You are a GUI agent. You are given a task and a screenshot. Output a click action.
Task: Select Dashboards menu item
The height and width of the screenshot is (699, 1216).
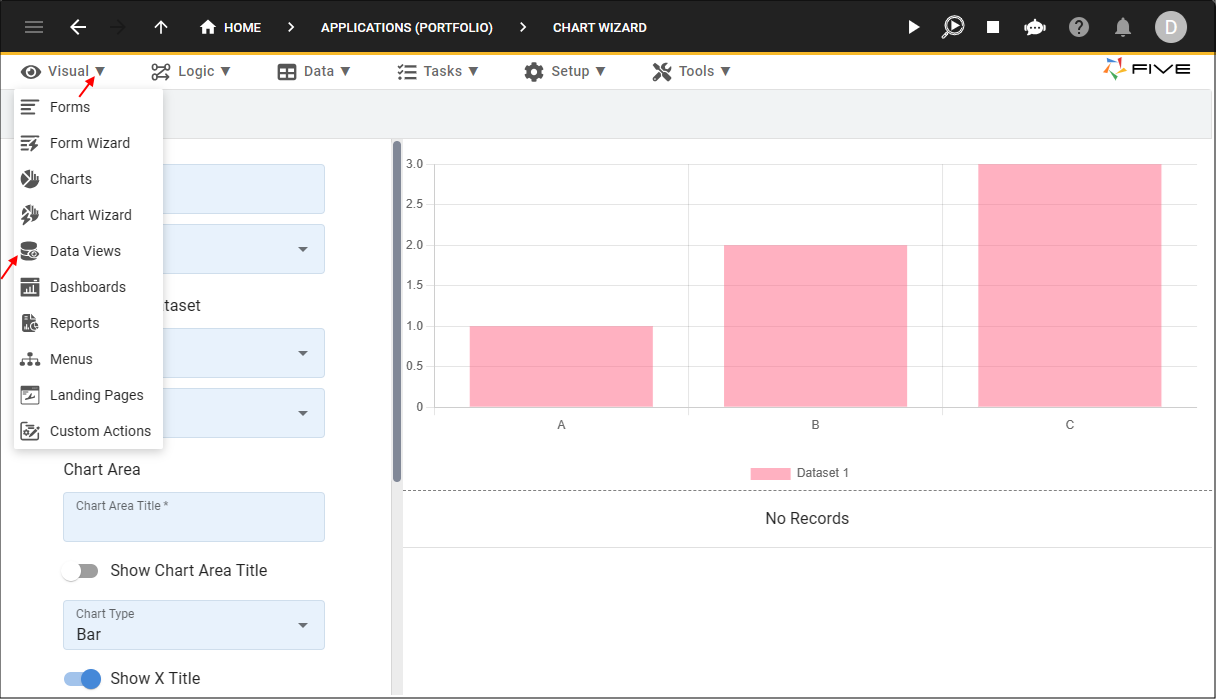click(88, 287)
